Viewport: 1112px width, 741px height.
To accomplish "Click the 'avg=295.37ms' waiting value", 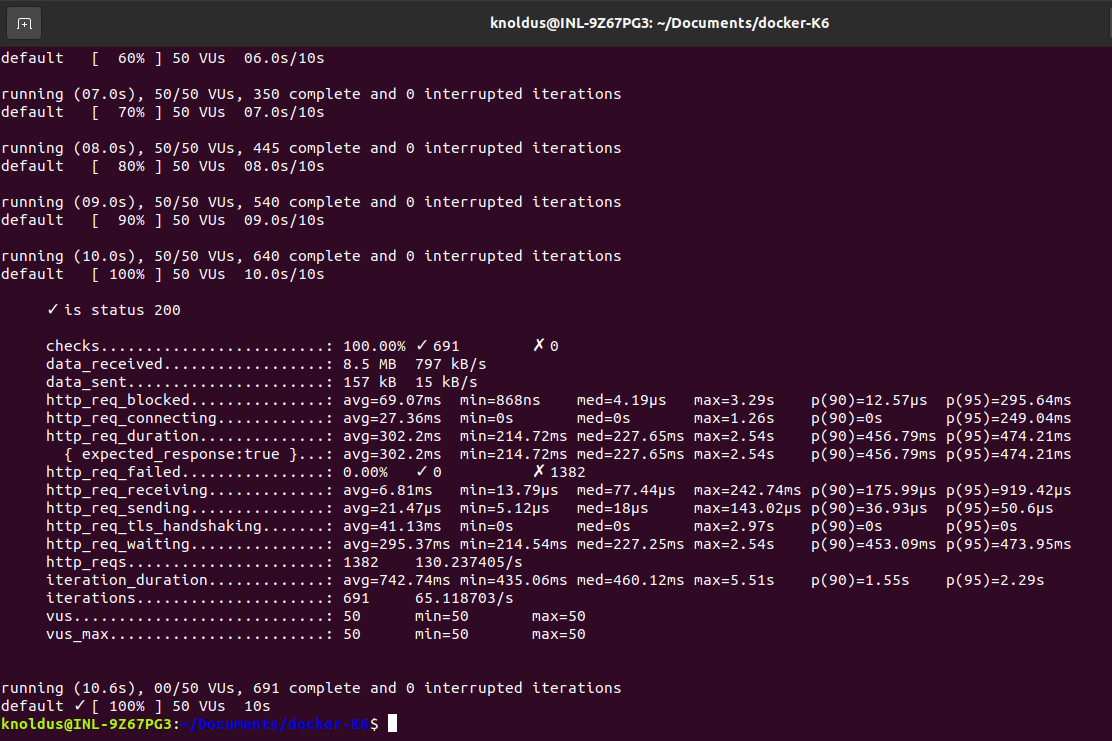I will [396, 545].
